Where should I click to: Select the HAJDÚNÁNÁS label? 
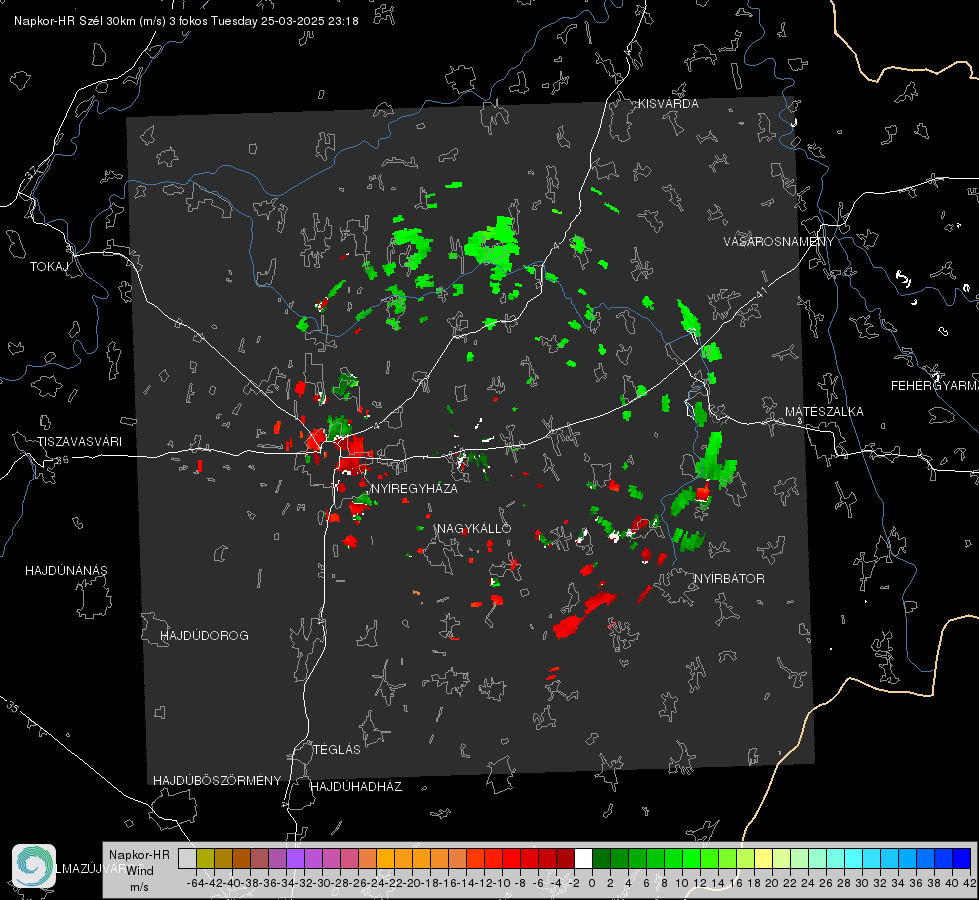[x=66, y=571]
